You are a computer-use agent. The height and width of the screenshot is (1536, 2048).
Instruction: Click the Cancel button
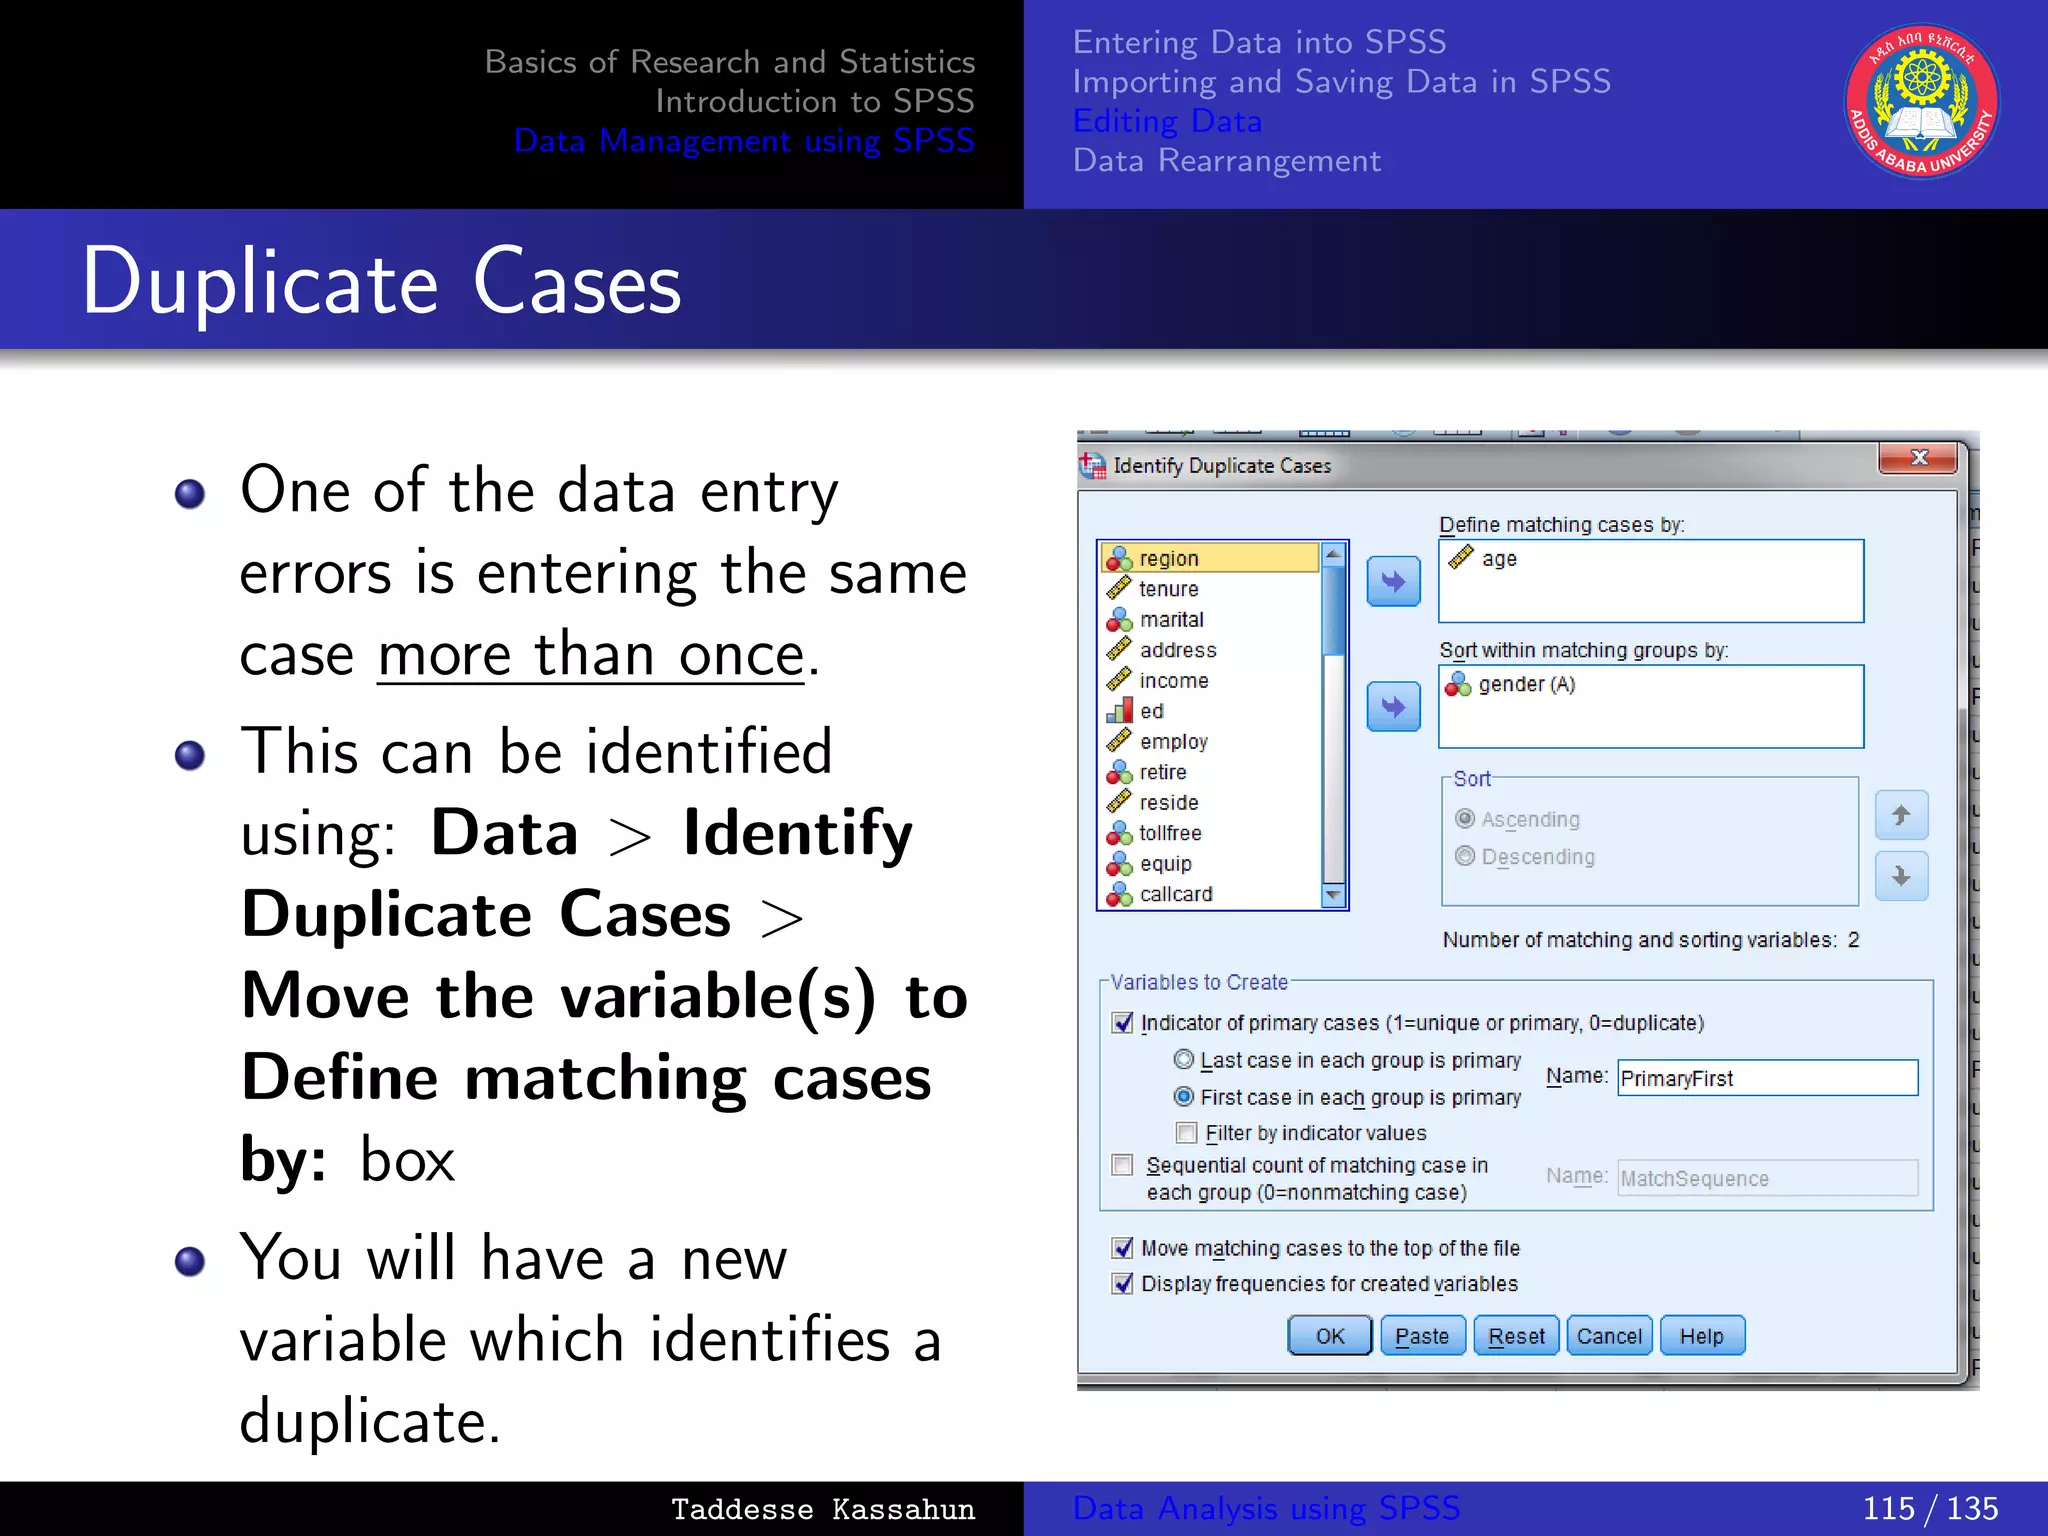1609,1336
